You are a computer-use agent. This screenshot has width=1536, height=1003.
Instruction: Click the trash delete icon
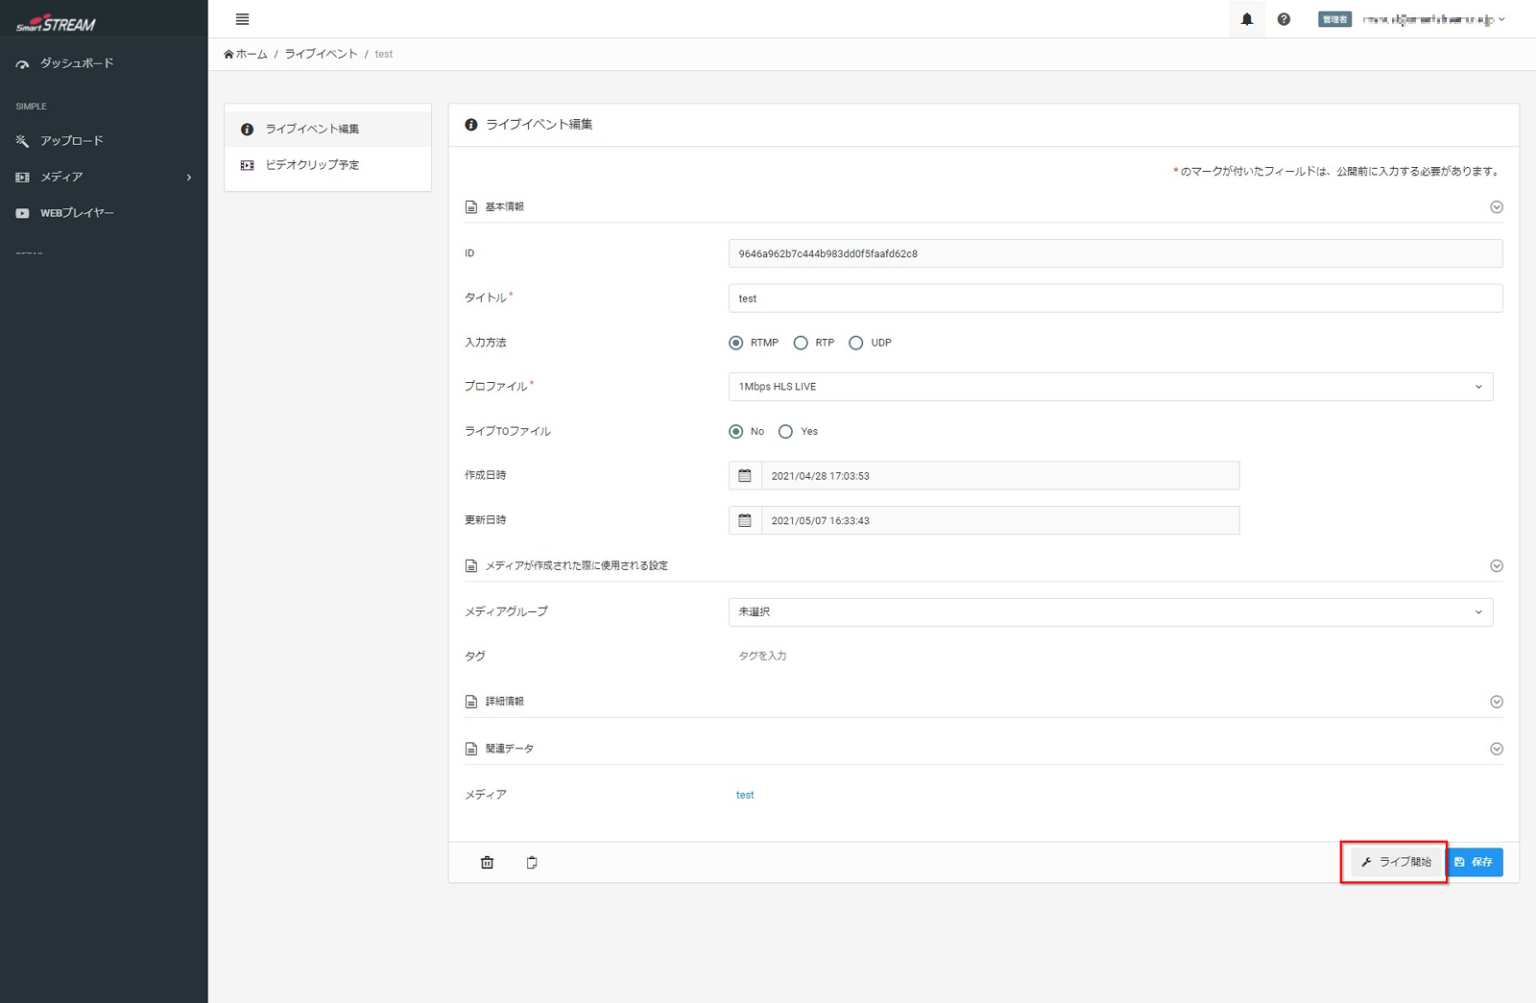coord(487,862)
